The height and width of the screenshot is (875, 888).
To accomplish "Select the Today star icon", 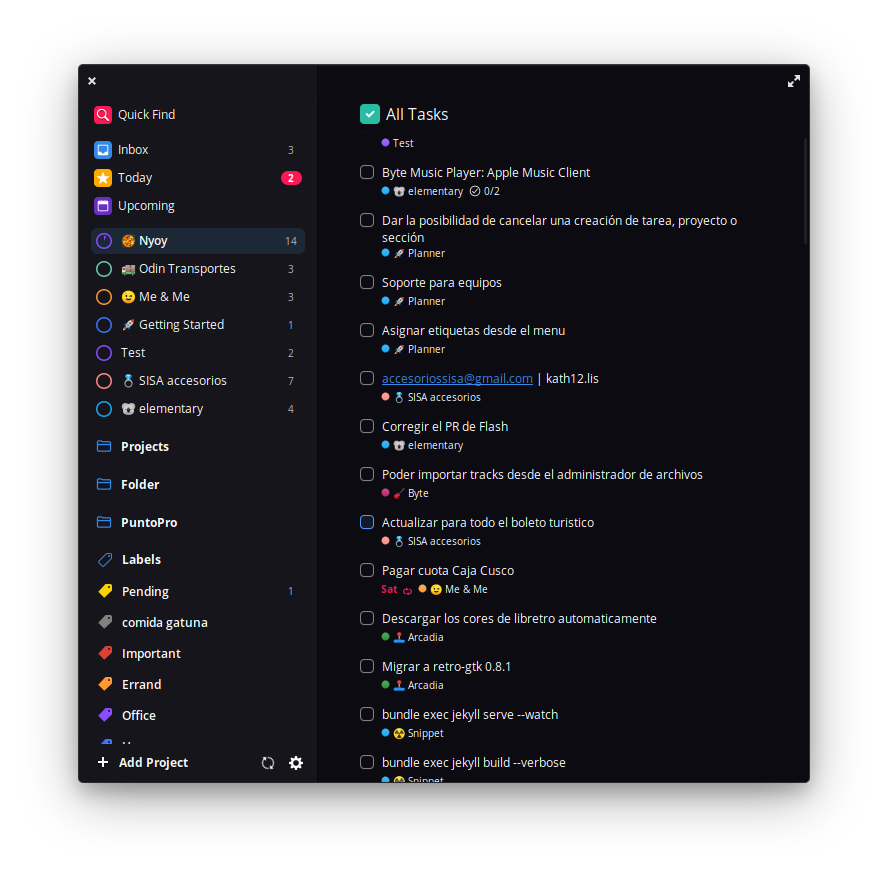I will [103, 178].
